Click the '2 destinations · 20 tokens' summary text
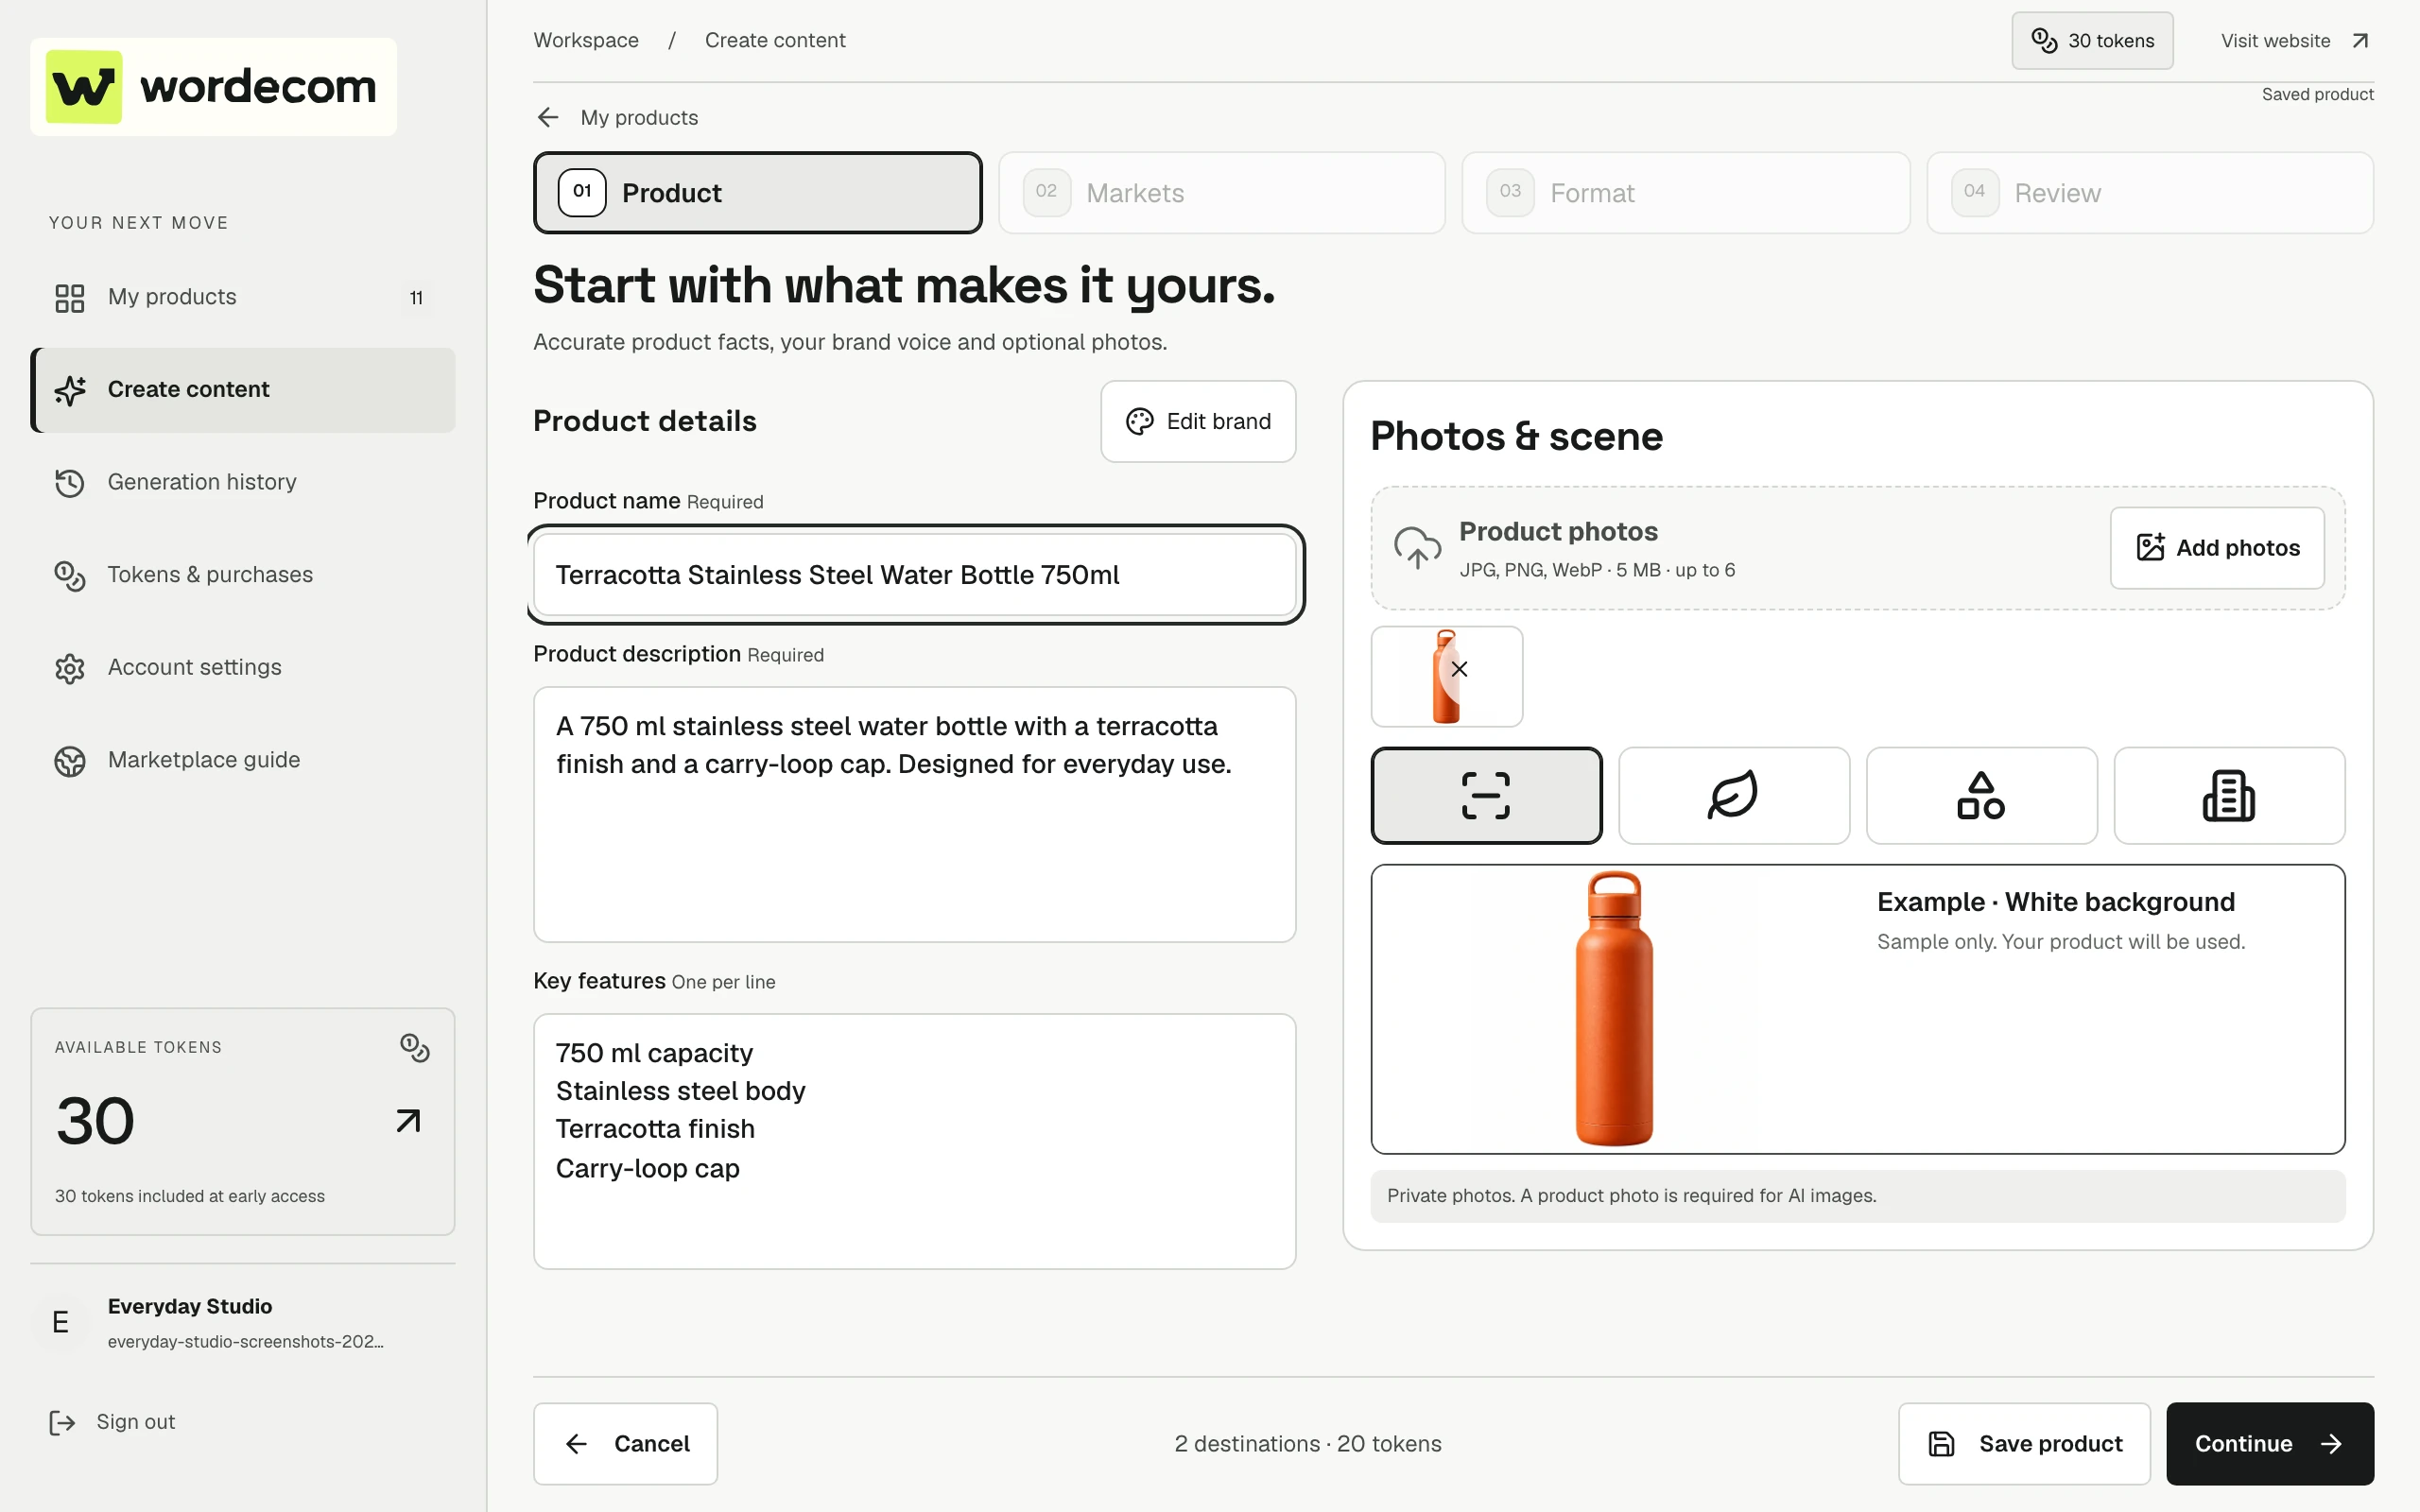This screenshot has width=2420, height=1512. point(1308,1444)
